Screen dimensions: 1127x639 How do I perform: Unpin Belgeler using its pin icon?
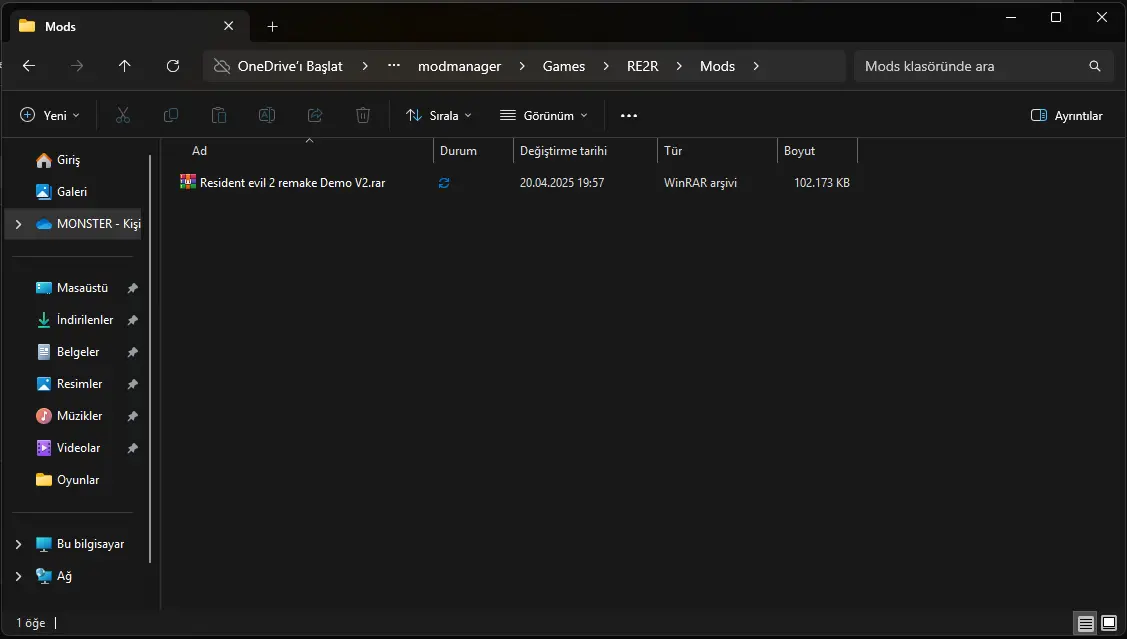(132, 351)
